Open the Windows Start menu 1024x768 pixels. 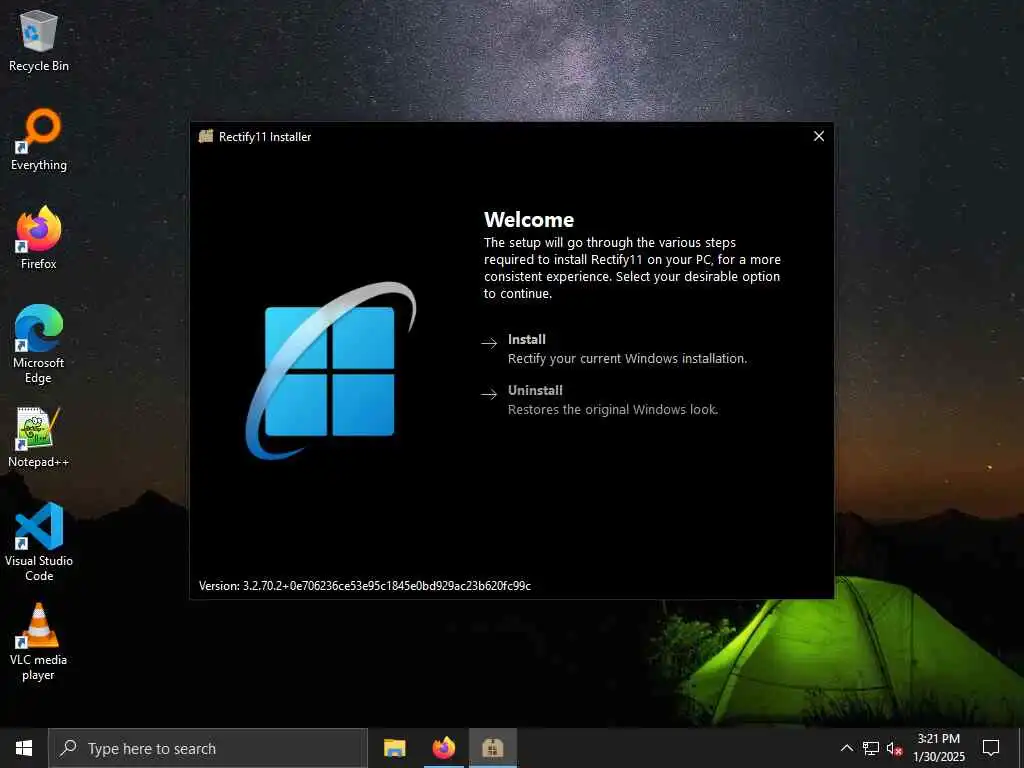pyautogui.click(x=24, y=748)
